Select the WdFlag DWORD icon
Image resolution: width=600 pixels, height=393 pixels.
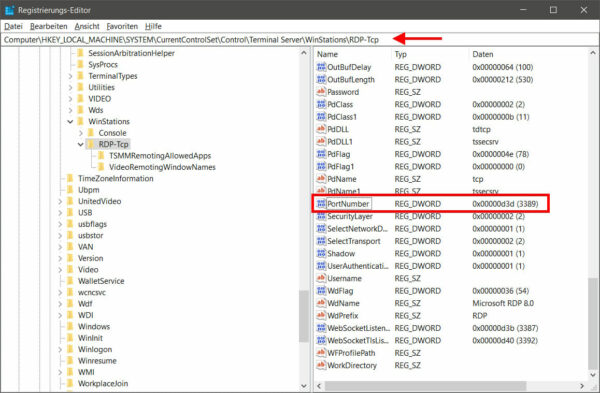pos(321,291)
